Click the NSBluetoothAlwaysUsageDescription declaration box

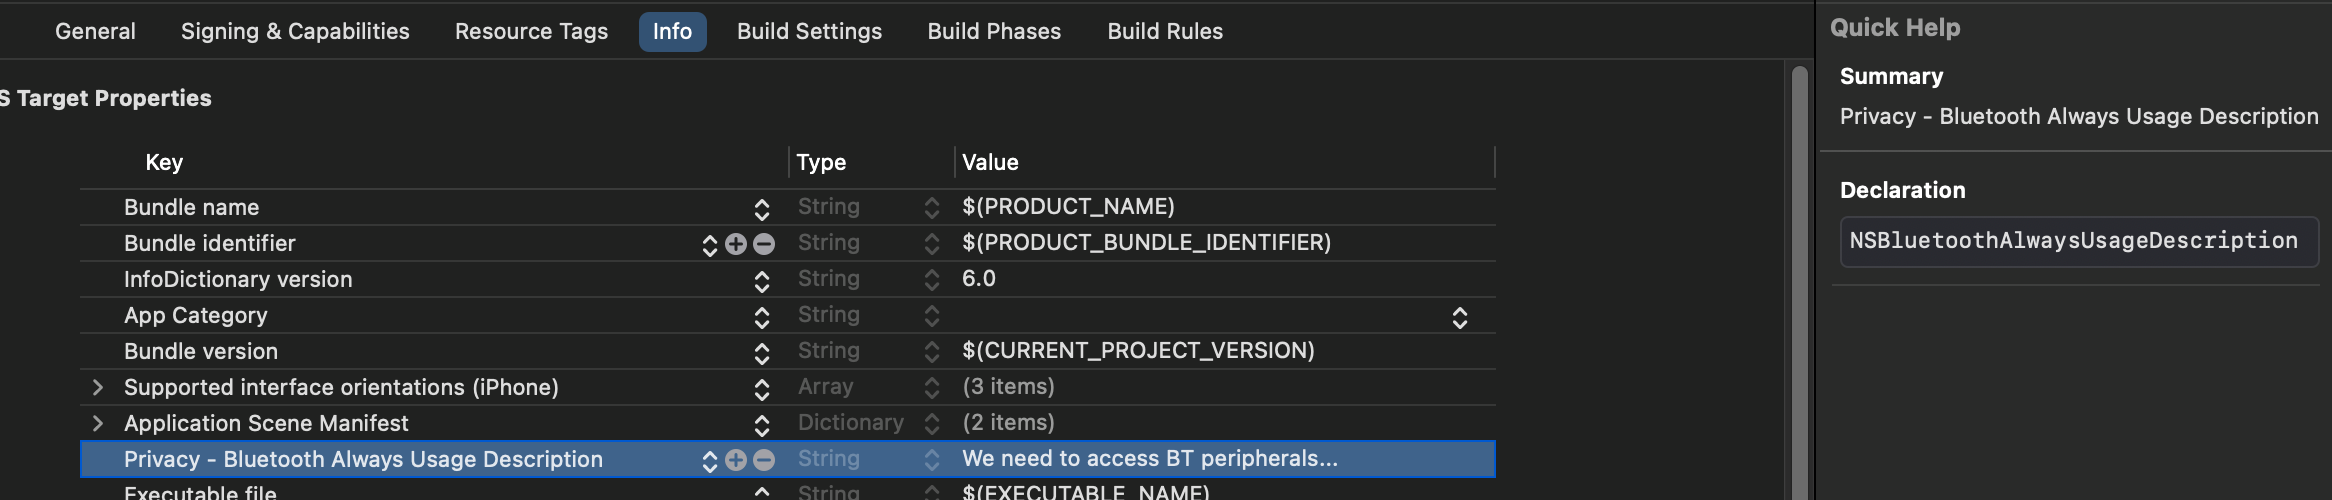(2078, 241)
